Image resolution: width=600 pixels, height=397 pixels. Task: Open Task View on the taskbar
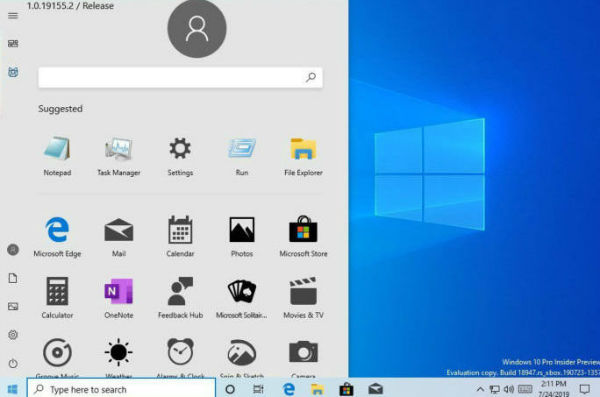coord(258,389)
